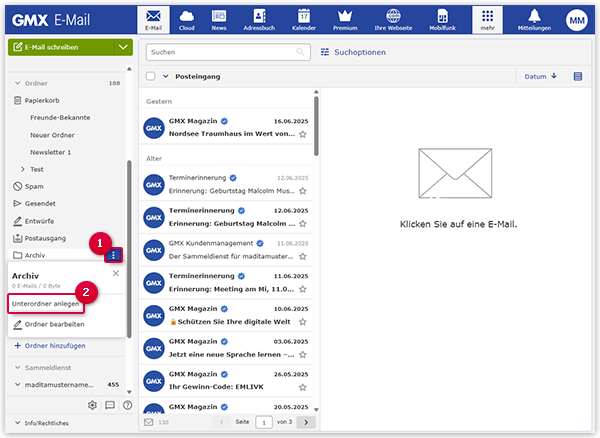Star the Sammeldienst für maditamuster email

tap(303, 256)
